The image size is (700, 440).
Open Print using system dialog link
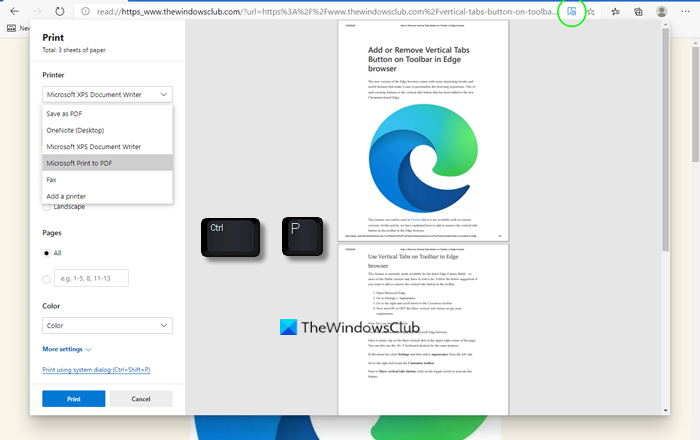point(96,369)
